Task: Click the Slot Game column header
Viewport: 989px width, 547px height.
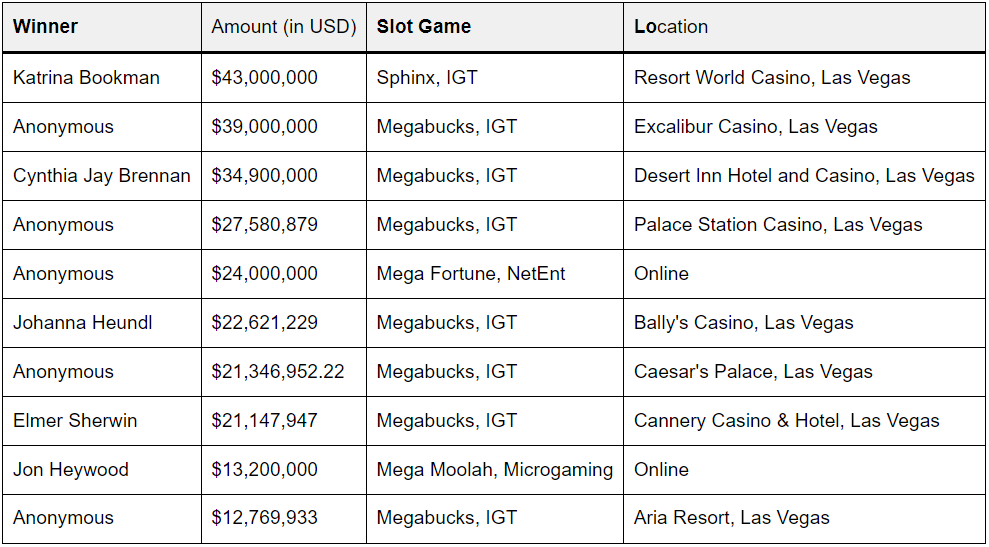Action: pos(494,27)
